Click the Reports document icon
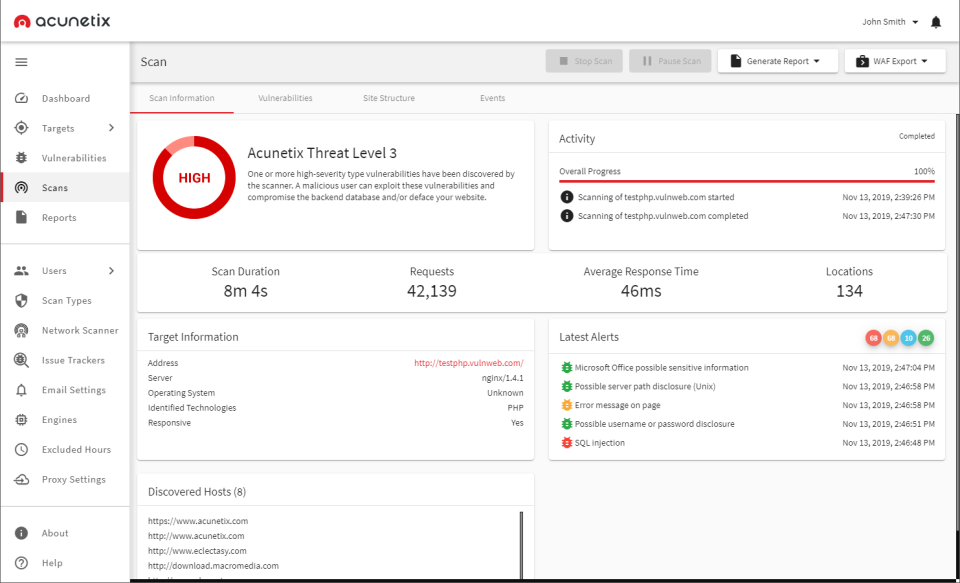Image resolution: width=960 pixels, height=583 pixels. pos(21,217)
